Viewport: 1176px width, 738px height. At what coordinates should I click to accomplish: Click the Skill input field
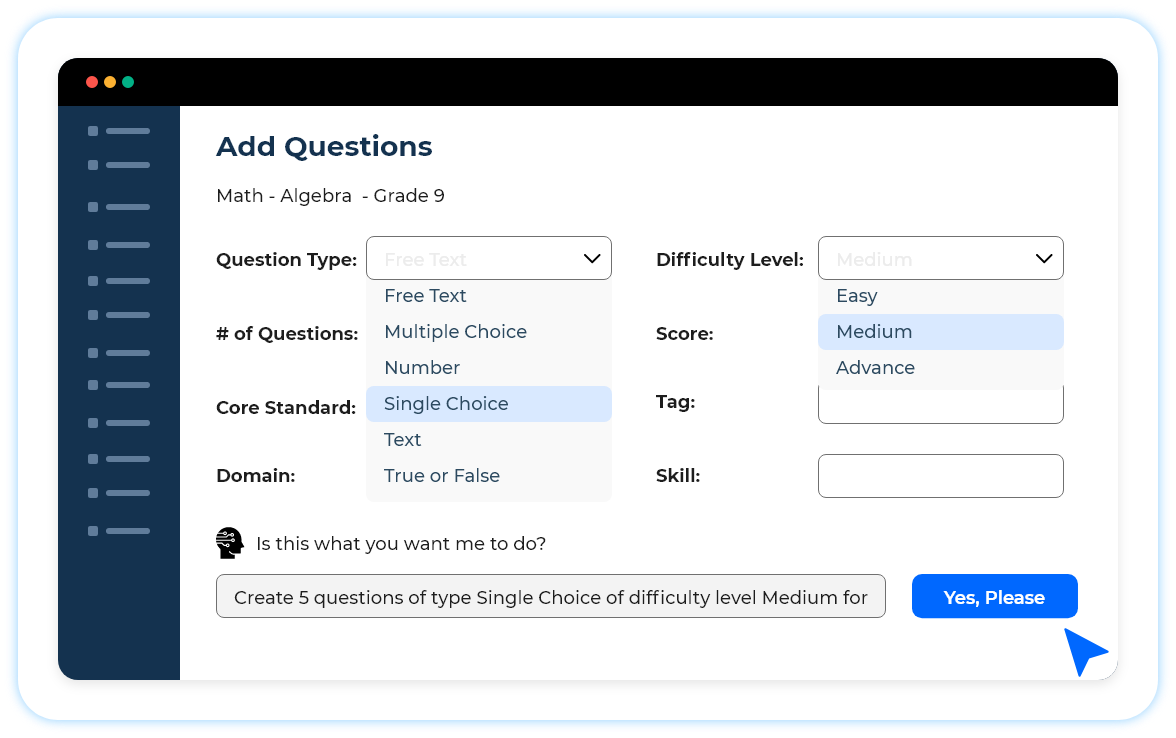click(x=940, y=476)
